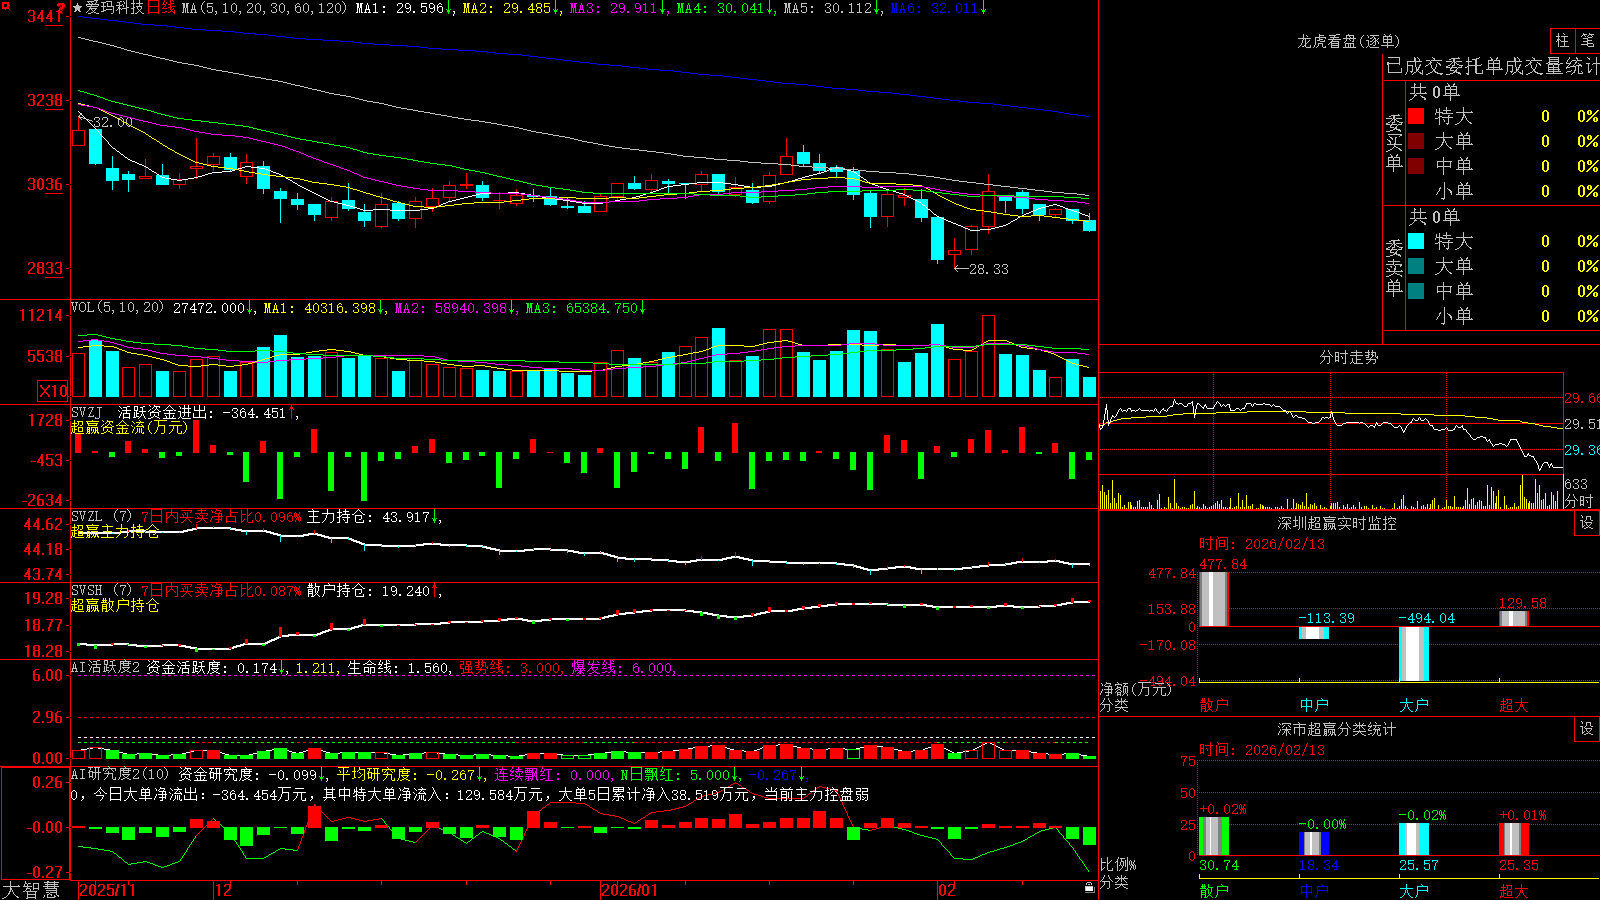Click the magenta 爆发线: 6.000 label

click(622, 667)
